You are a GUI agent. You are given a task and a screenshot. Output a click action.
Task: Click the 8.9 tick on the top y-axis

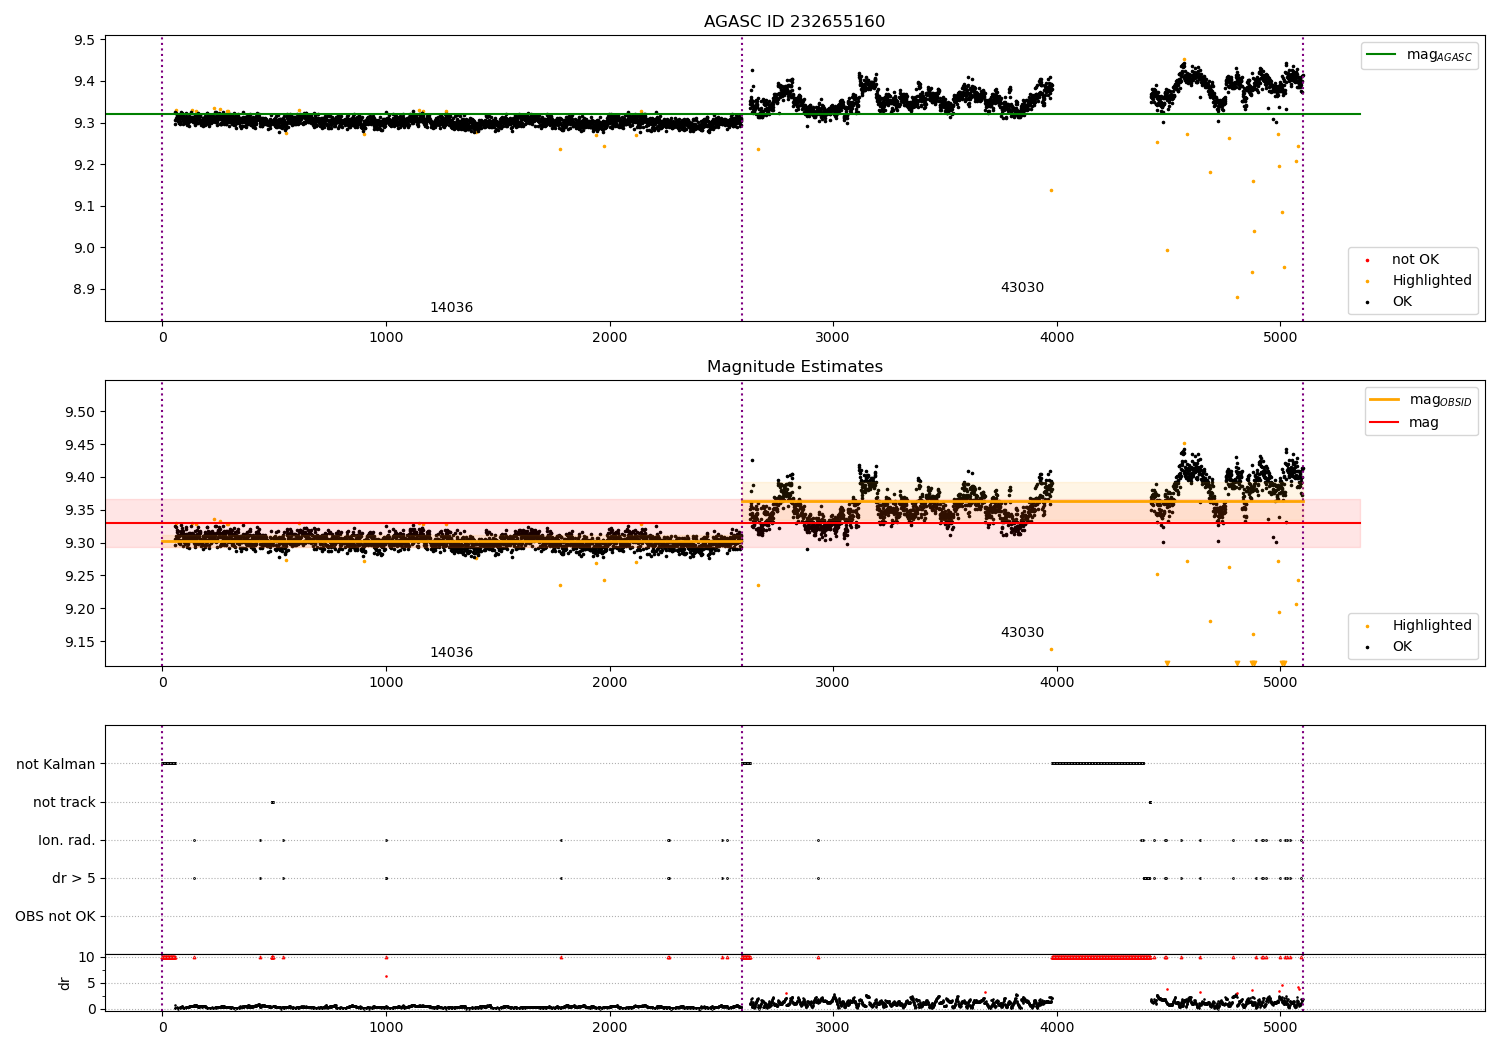[x=85, y=290]
